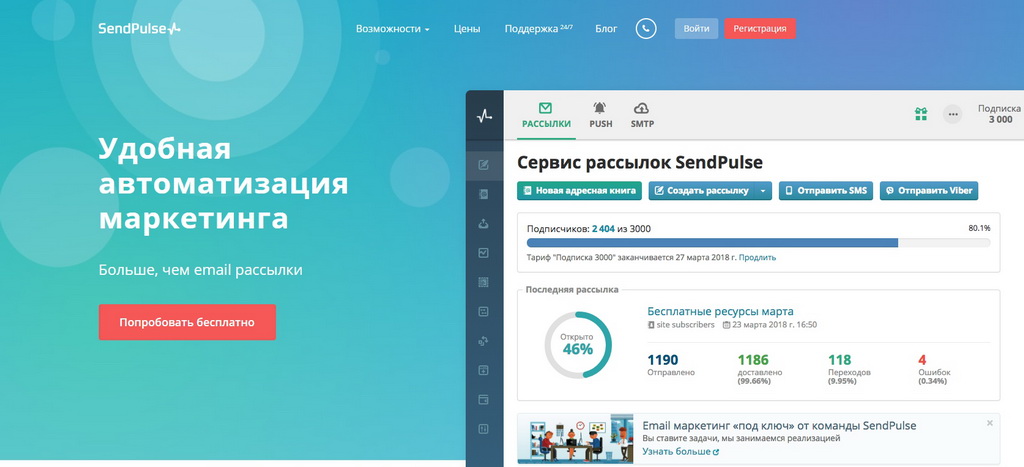
Task: Click the 1190 Отправлено stat
Action: (671, 365)
